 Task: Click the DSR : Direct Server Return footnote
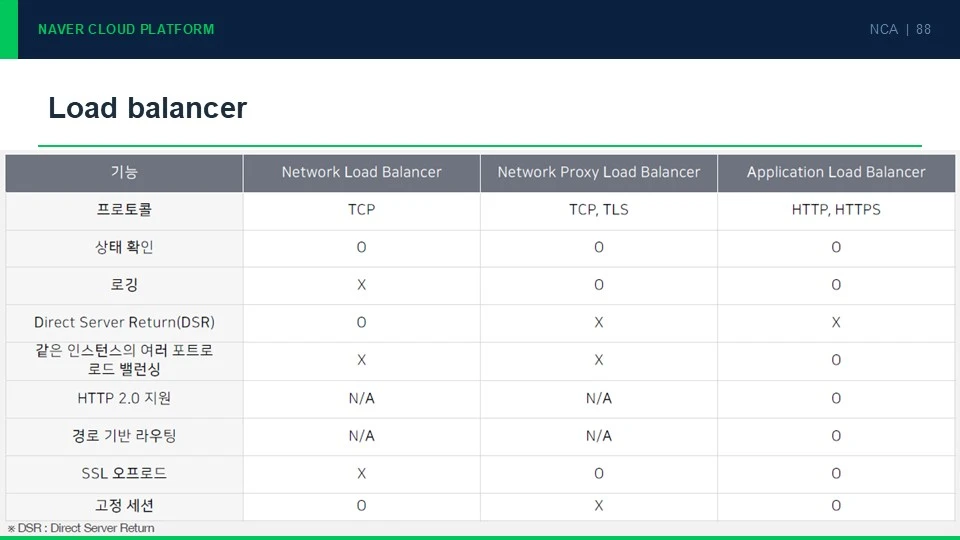(x=81, y=528)
